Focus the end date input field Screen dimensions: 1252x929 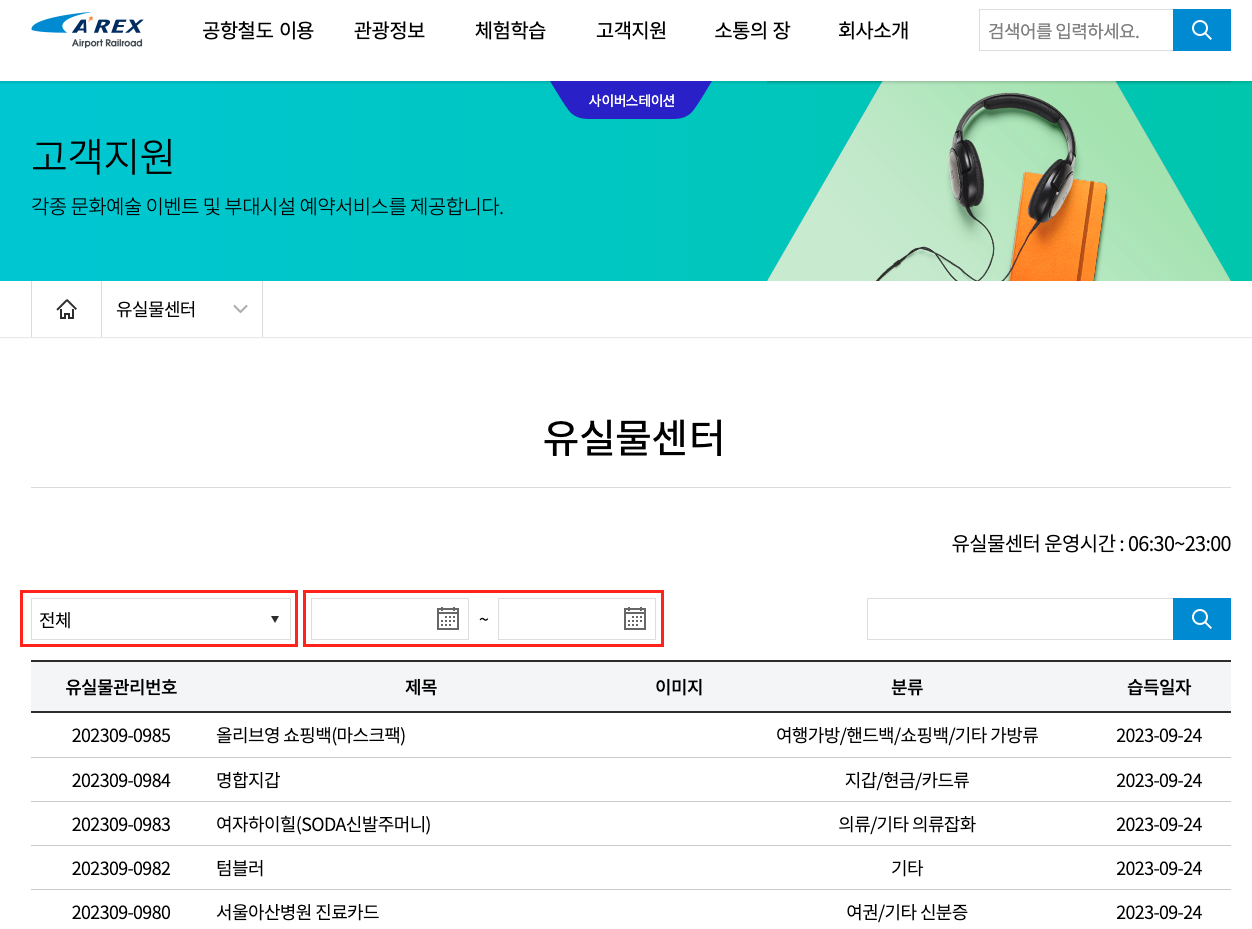[x=577, y=619]
